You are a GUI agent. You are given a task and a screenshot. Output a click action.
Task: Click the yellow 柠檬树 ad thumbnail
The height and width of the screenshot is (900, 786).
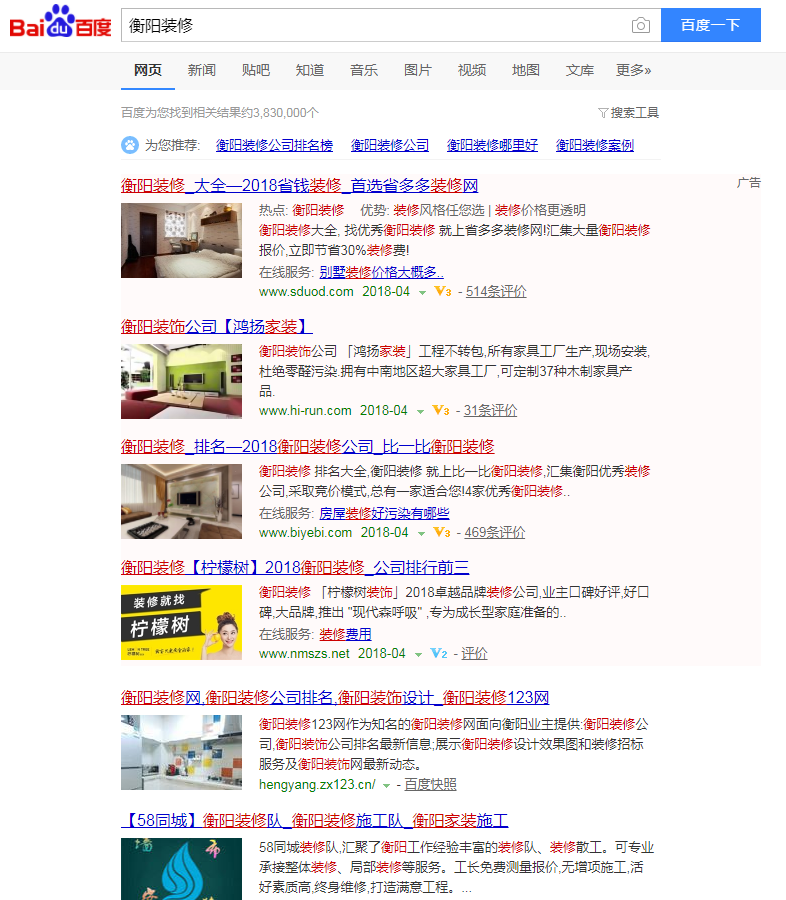click(181, 622)
